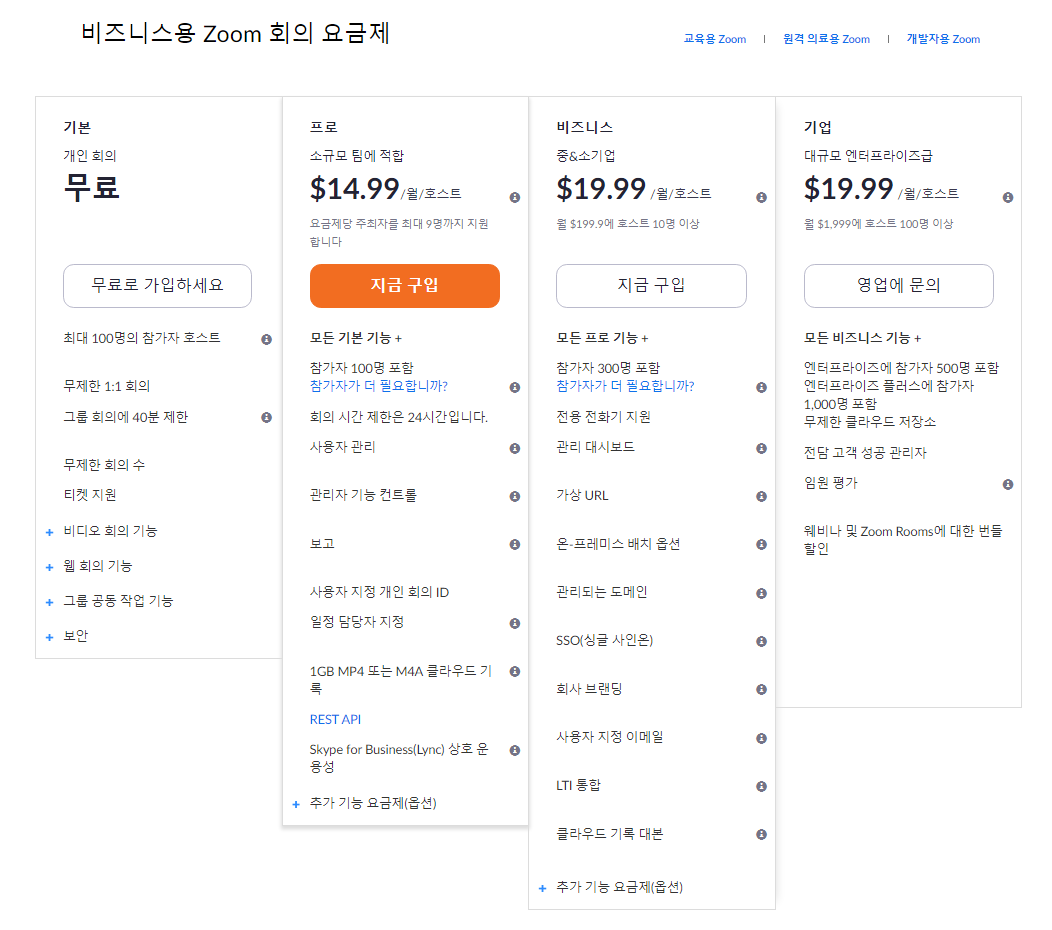
Task: Click info icon beside $14.99 프로 price
Action: point(515,197)
